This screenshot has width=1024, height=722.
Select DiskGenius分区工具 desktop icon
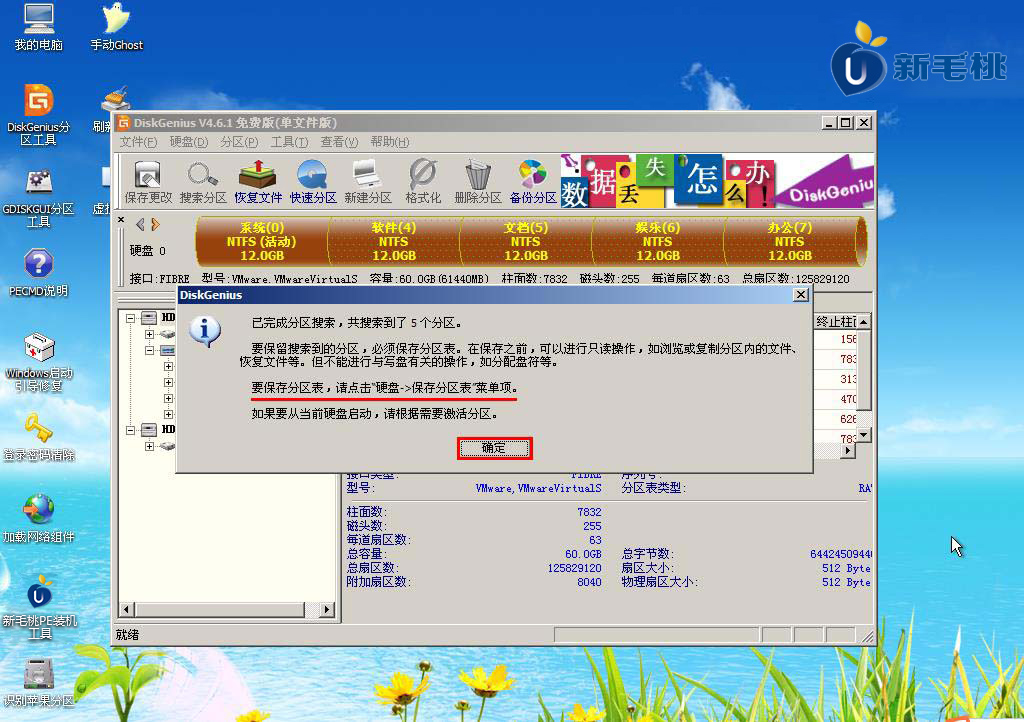point(39,115)
